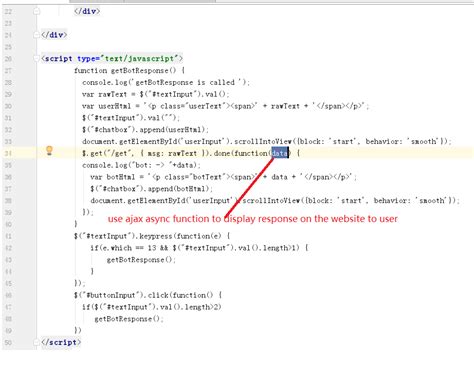Viewport: 474px width, 366px height.
Task: Click fold marker at closing script tag
Action: 37,342
